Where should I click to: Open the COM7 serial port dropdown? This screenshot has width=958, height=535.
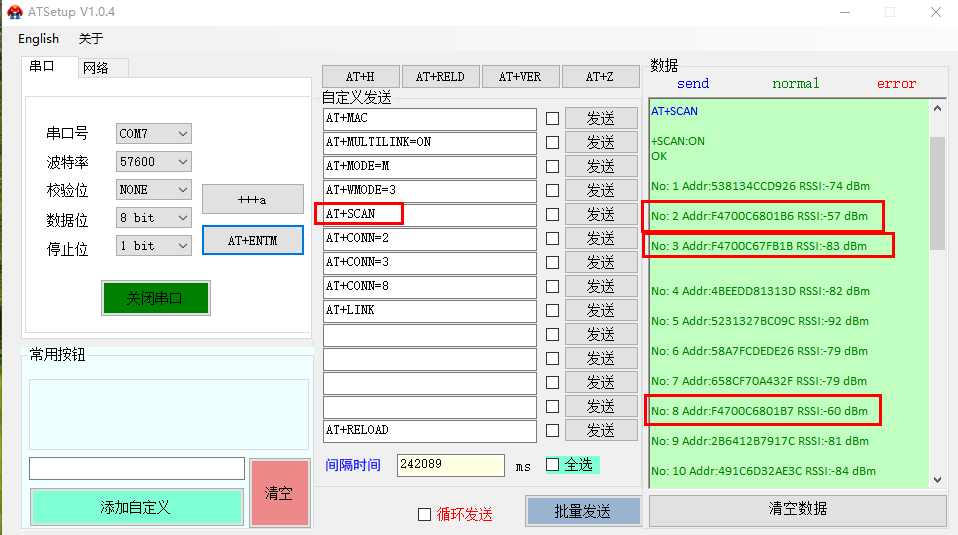click(x=153, y=133)
